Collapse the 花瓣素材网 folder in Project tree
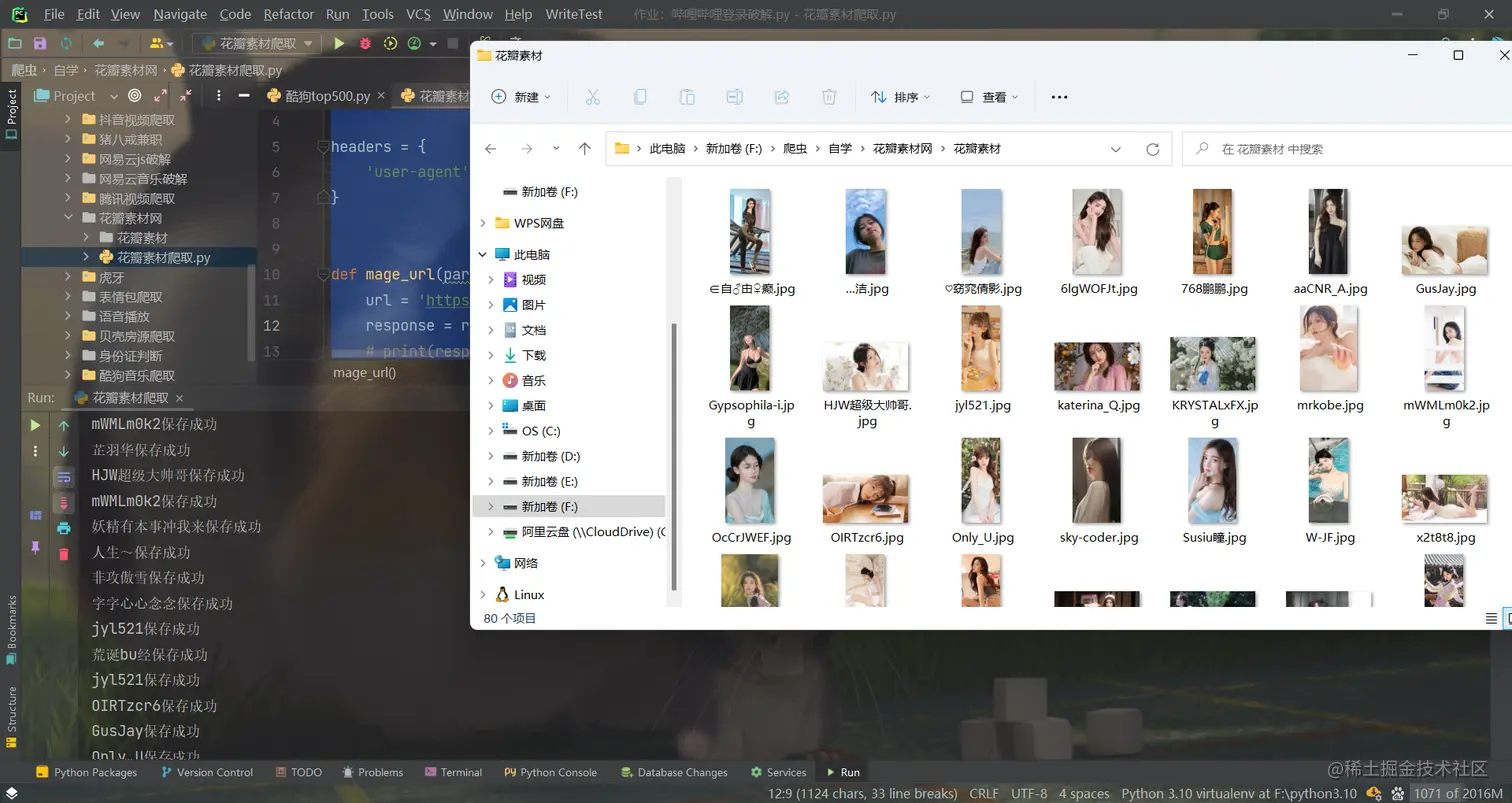 (68, 218)
